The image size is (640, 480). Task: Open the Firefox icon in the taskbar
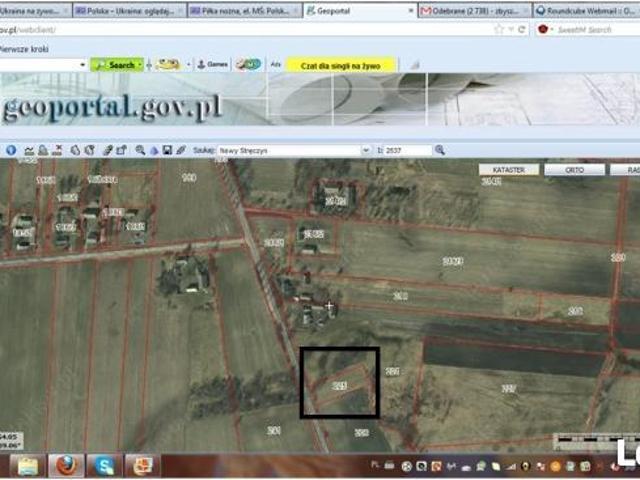(x=66, y=465)
